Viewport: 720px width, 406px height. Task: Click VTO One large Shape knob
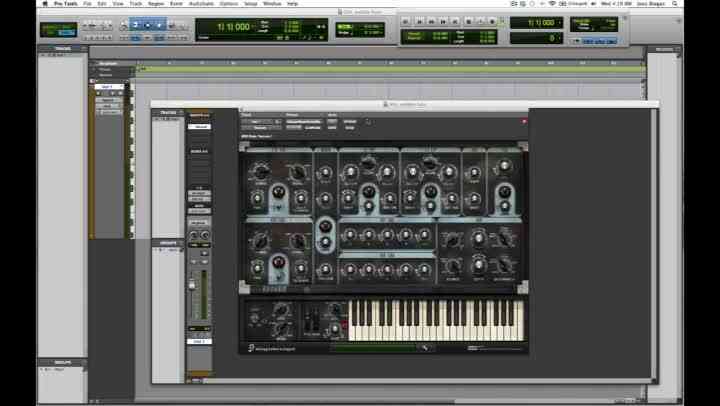click(x=279, y=192)
